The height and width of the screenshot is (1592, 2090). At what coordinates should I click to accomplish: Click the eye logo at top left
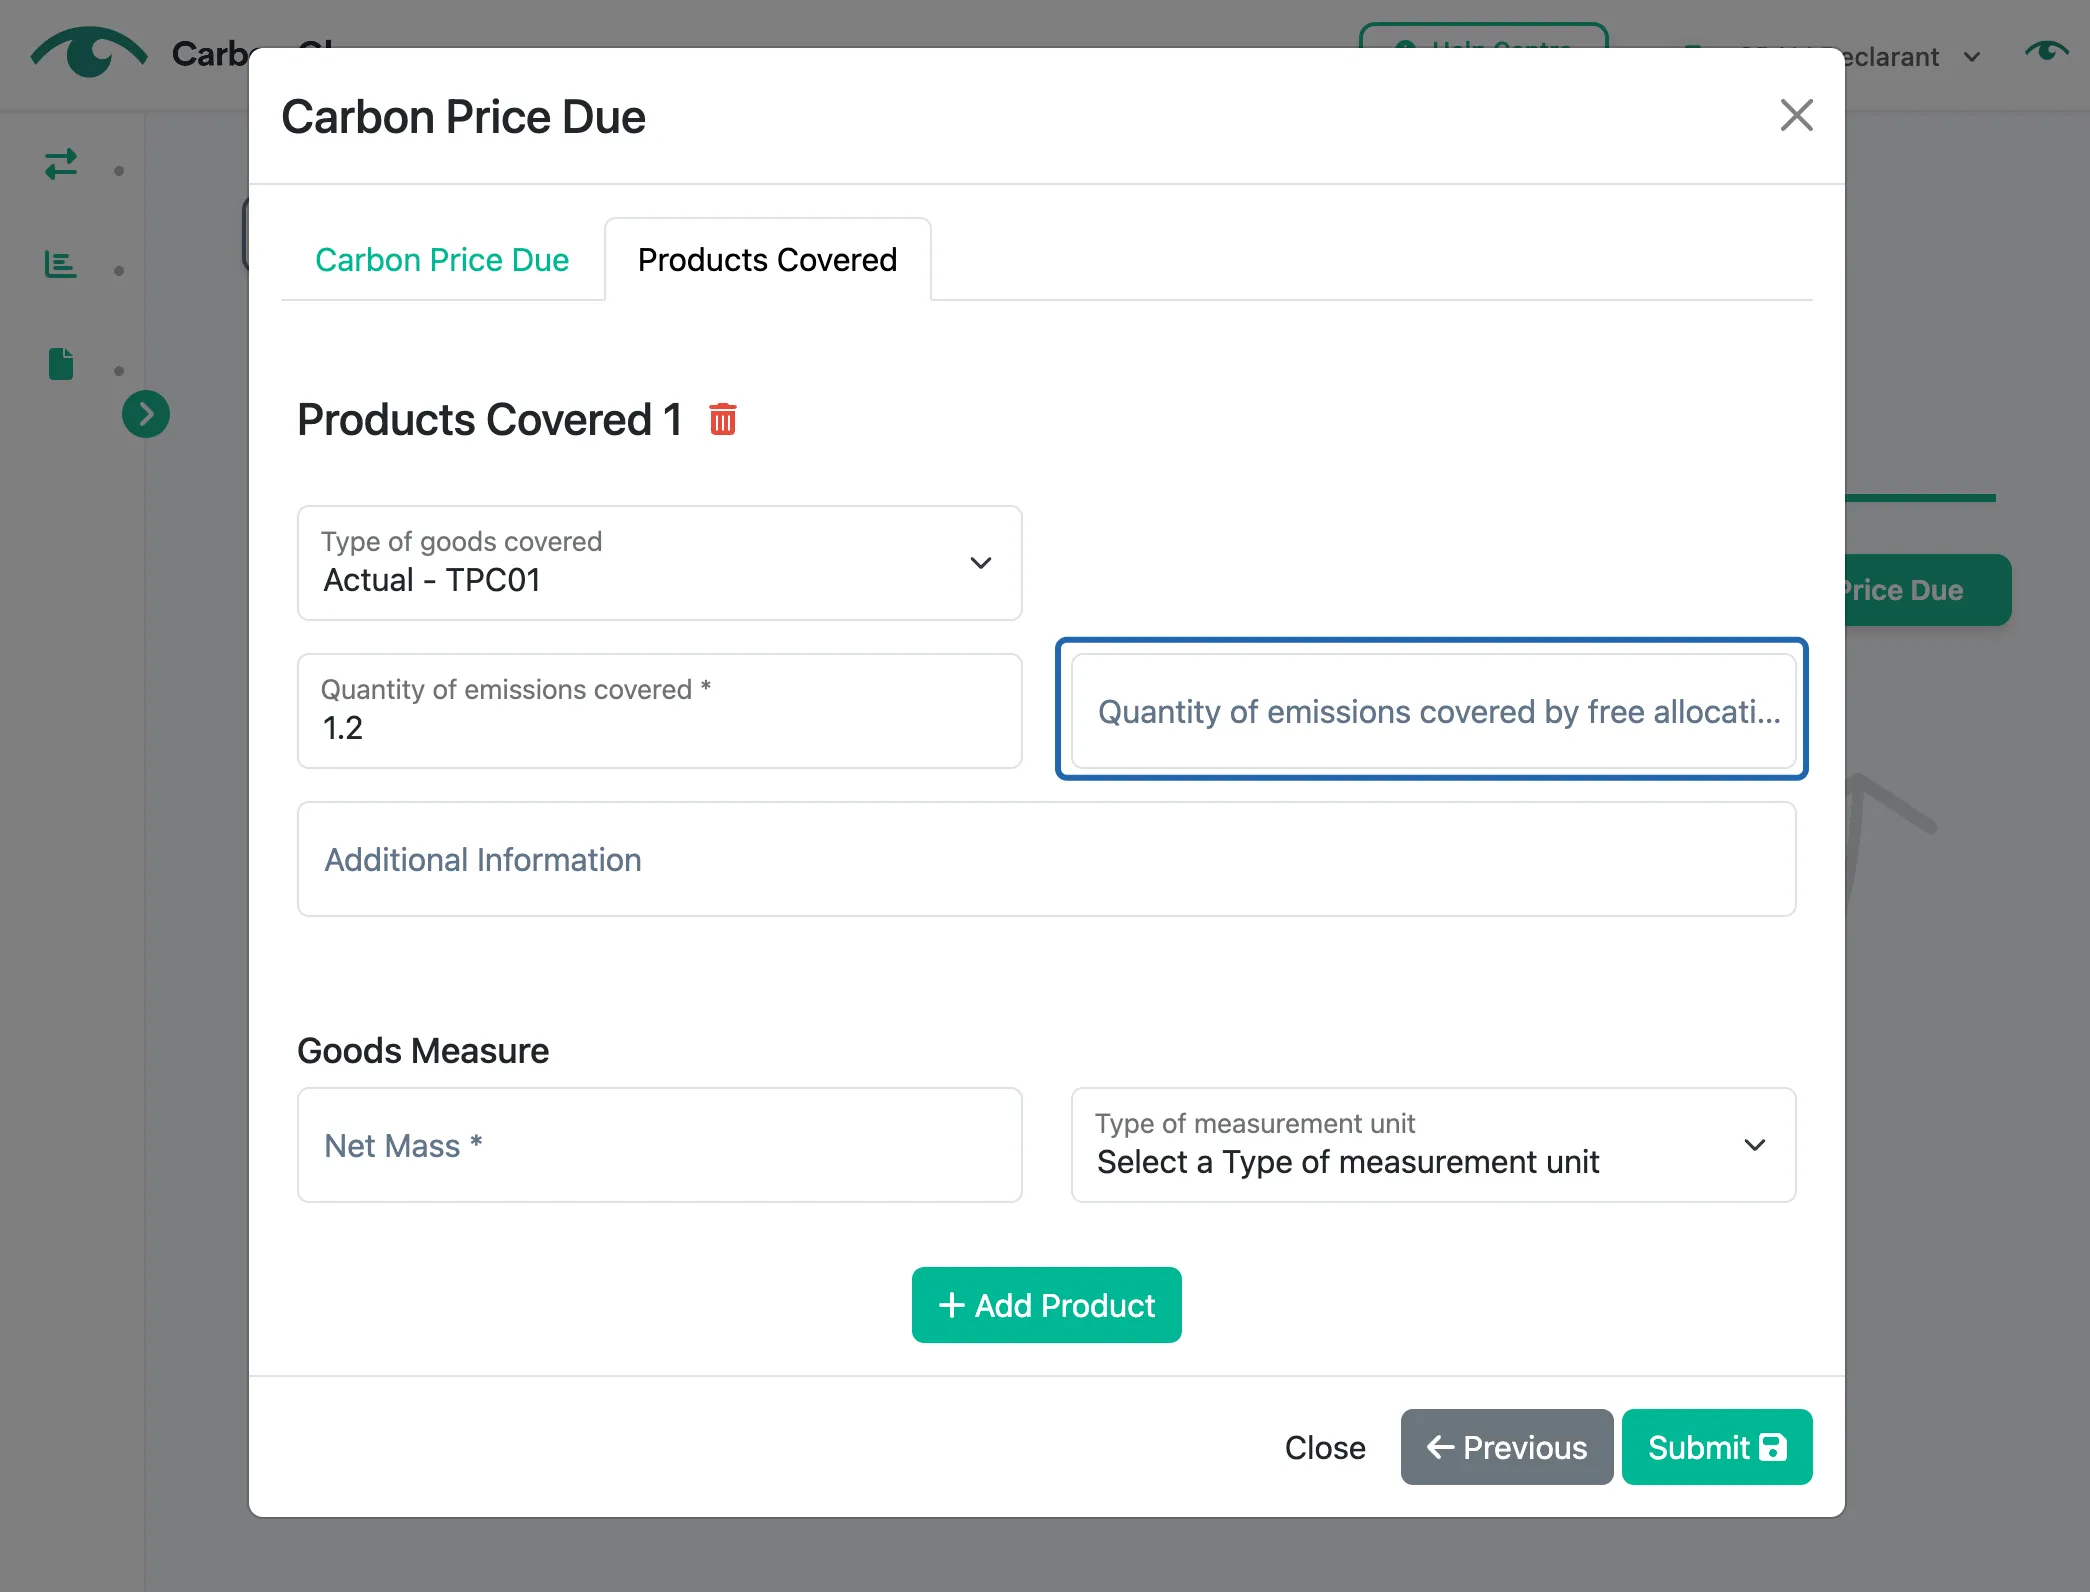point(89,52)
